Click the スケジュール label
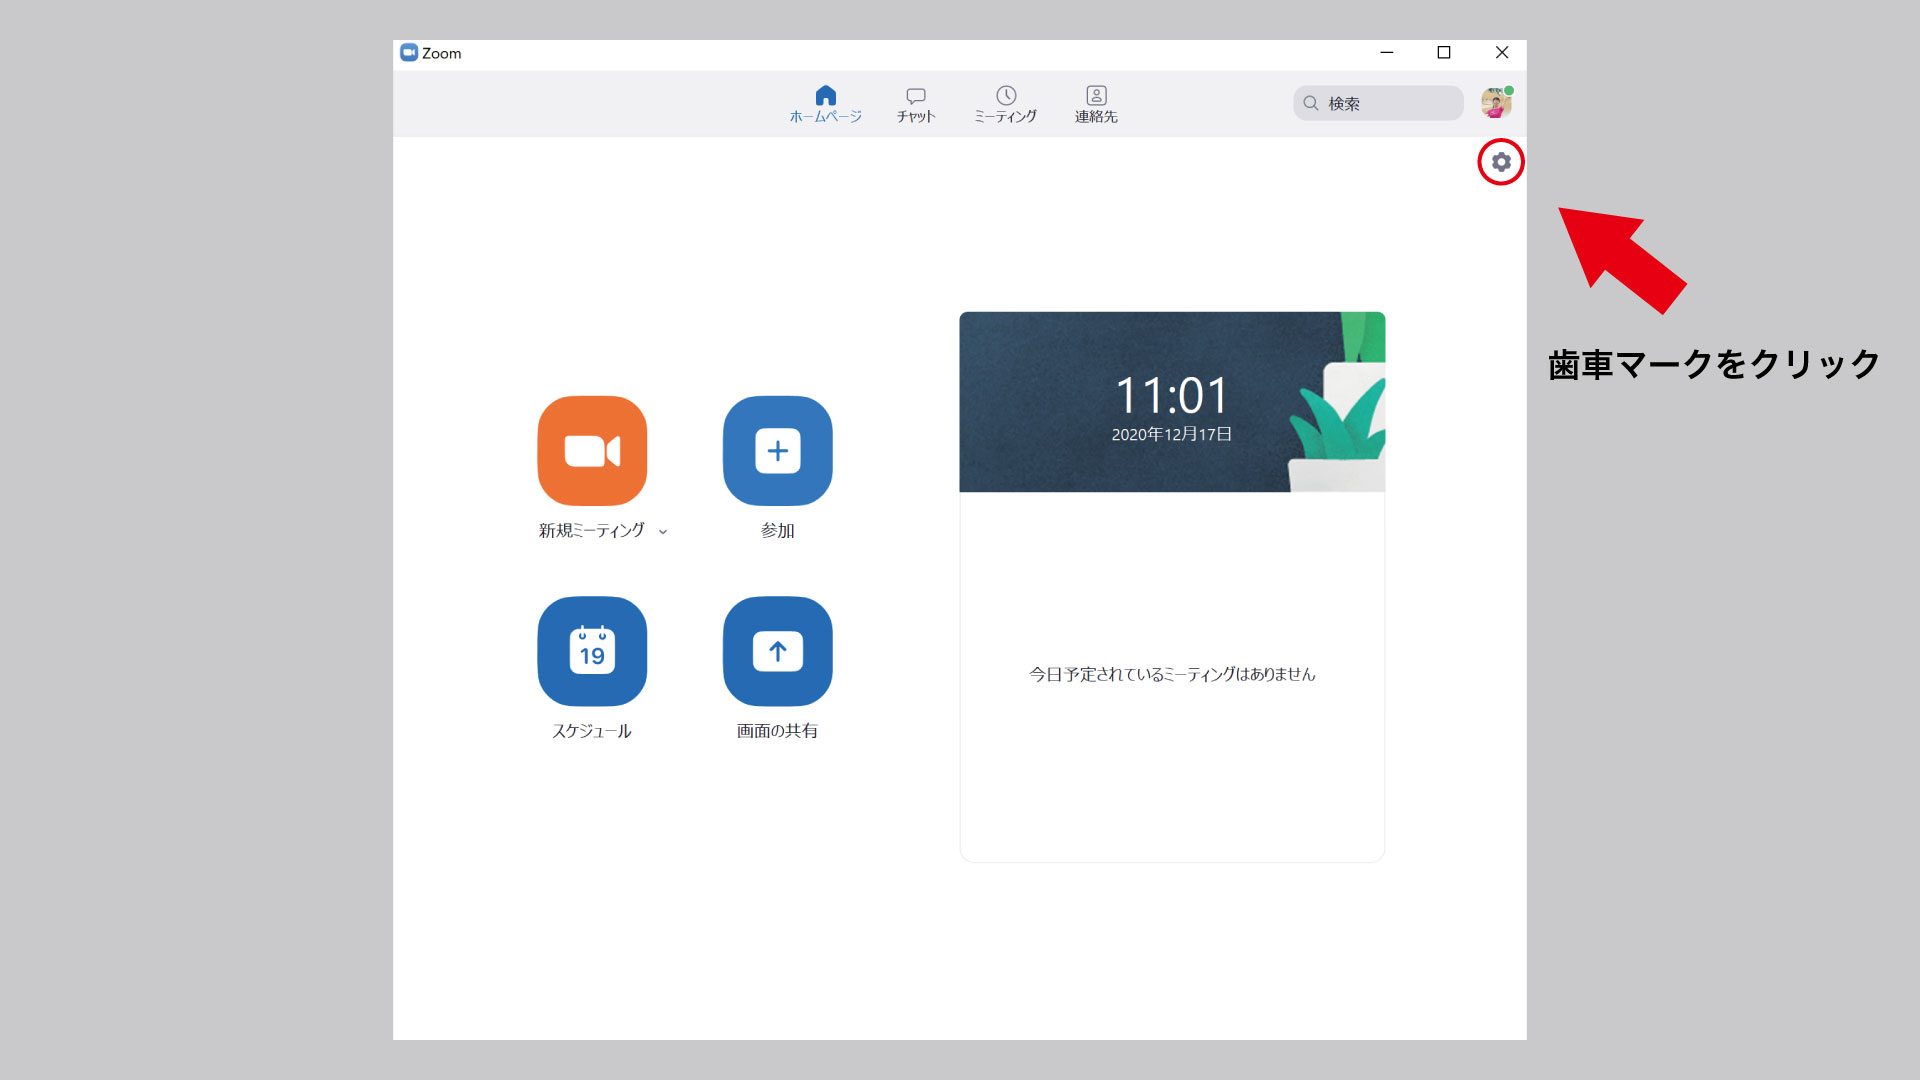Screen dimensions: 1920x1080 (x=592, y=731)
